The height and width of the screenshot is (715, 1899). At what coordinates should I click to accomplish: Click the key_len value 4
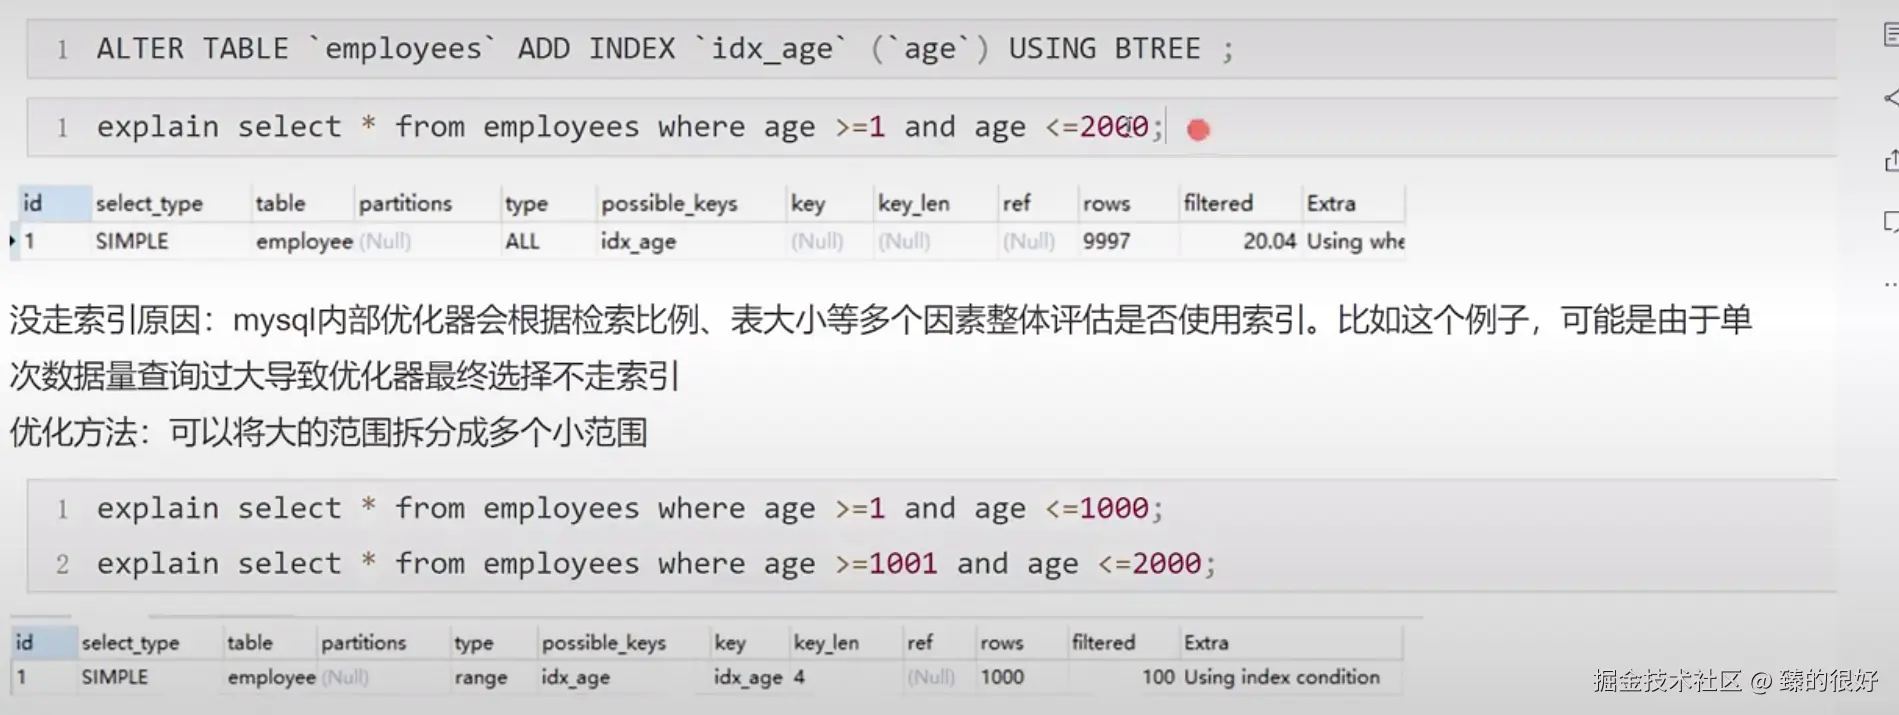coord(799,677)
